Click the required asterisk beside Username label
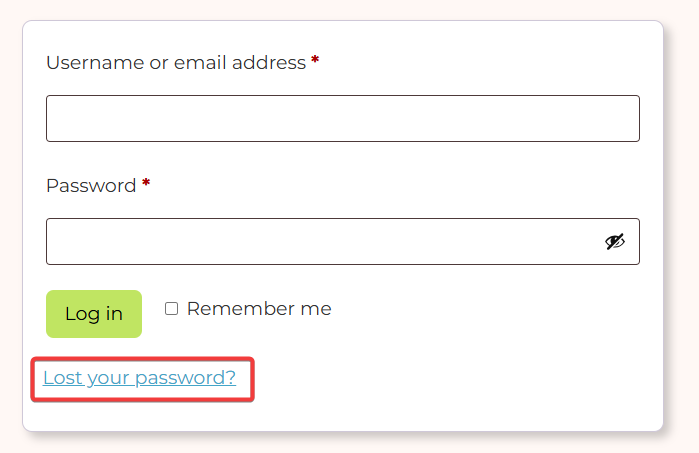 pyautogui.click(x=315, y=61)
